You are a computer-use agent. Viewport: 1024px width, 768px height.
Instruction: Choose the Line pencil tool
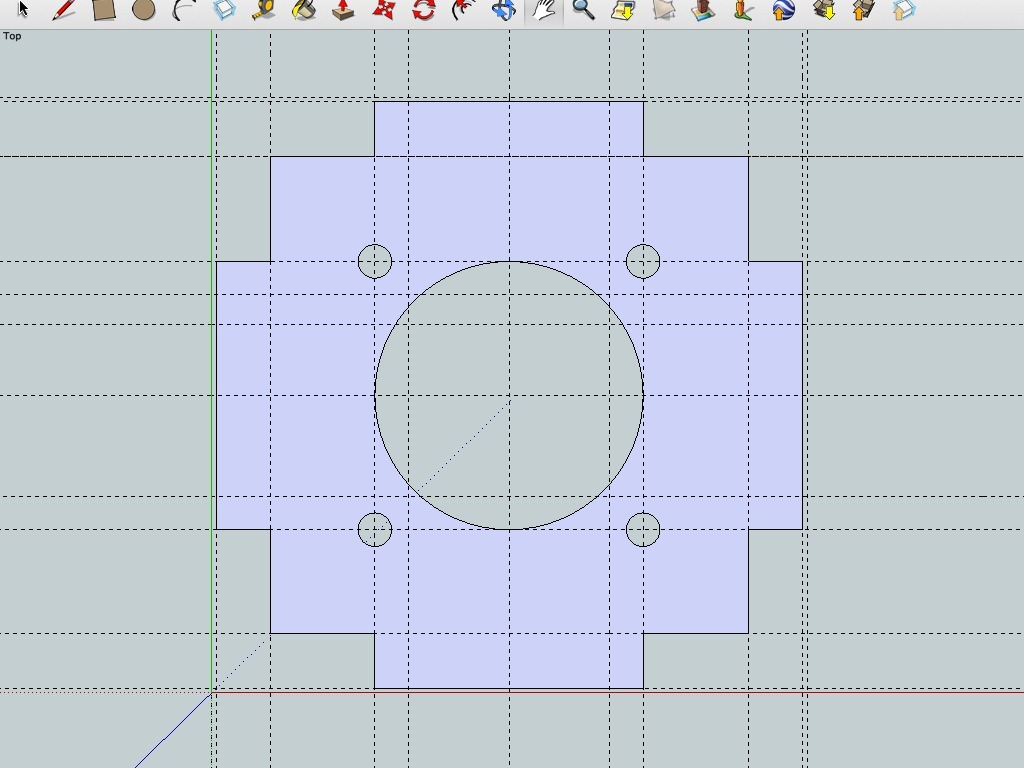click(63, 9)
